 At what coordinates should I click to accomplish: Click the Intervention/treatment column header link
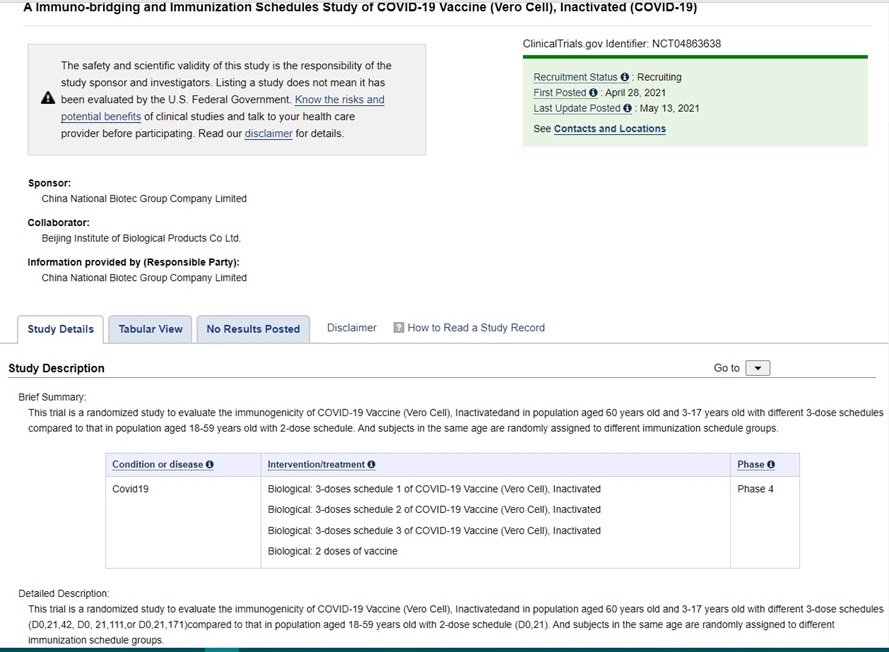(x=316, y=465)
